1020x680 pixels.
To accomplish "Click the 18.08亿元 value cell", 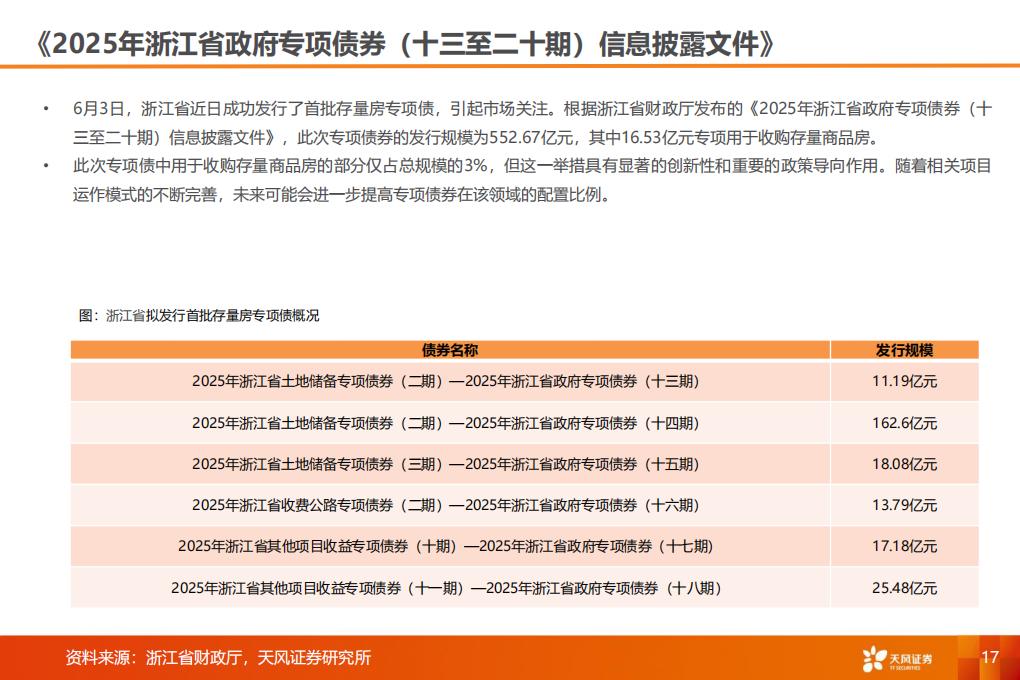I will [904, 464].
